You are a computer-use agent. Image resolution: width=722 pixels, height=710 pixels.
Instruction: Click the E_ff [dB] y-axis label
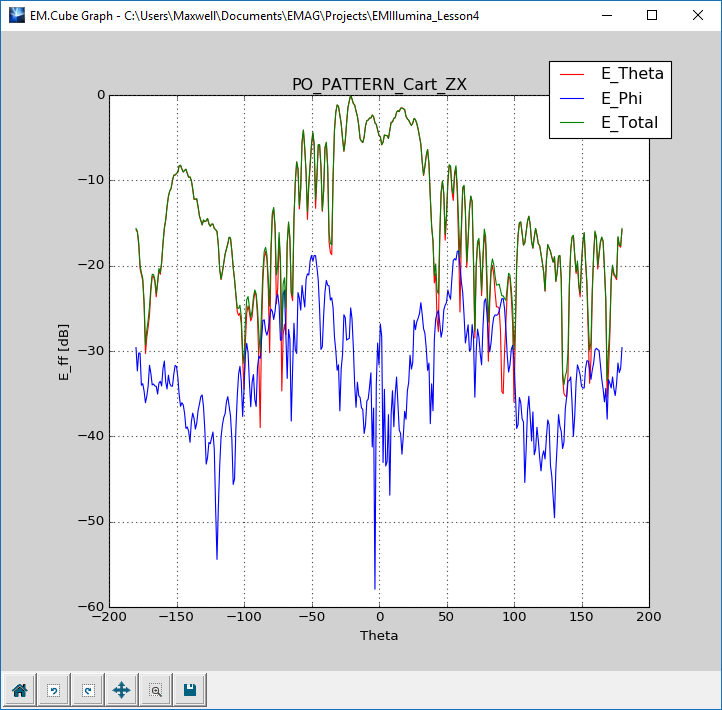pos(63,351)
